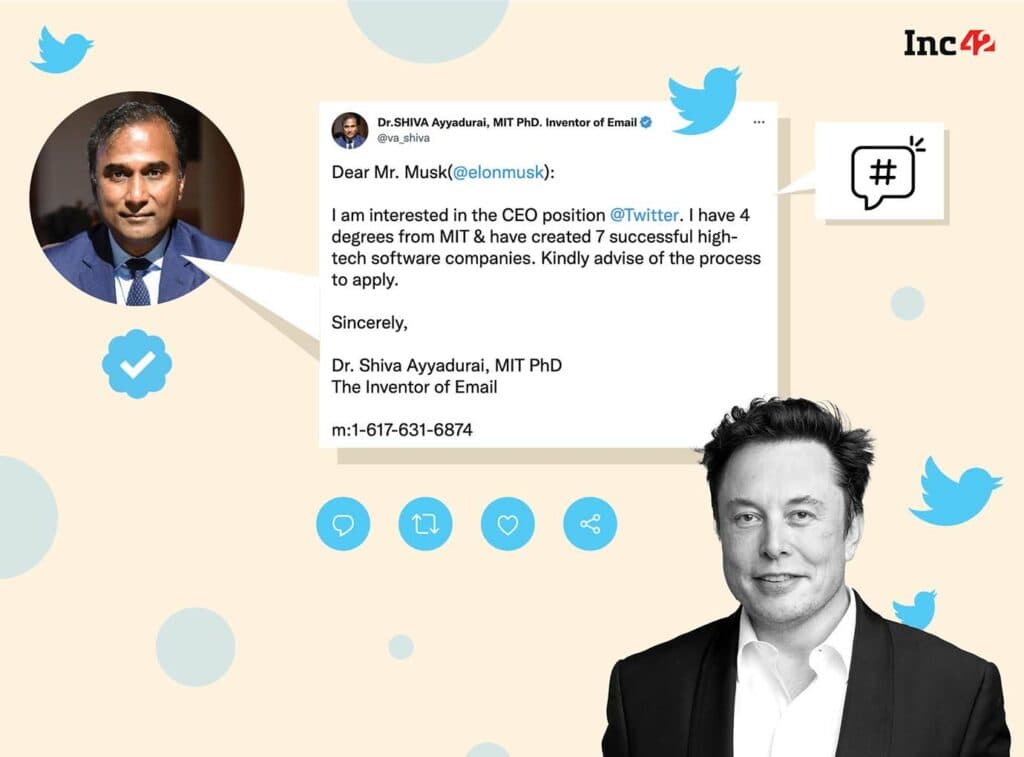Click the reply speech bubble icon
This screenshot has height=757, width=1024.
pos(343,524)
